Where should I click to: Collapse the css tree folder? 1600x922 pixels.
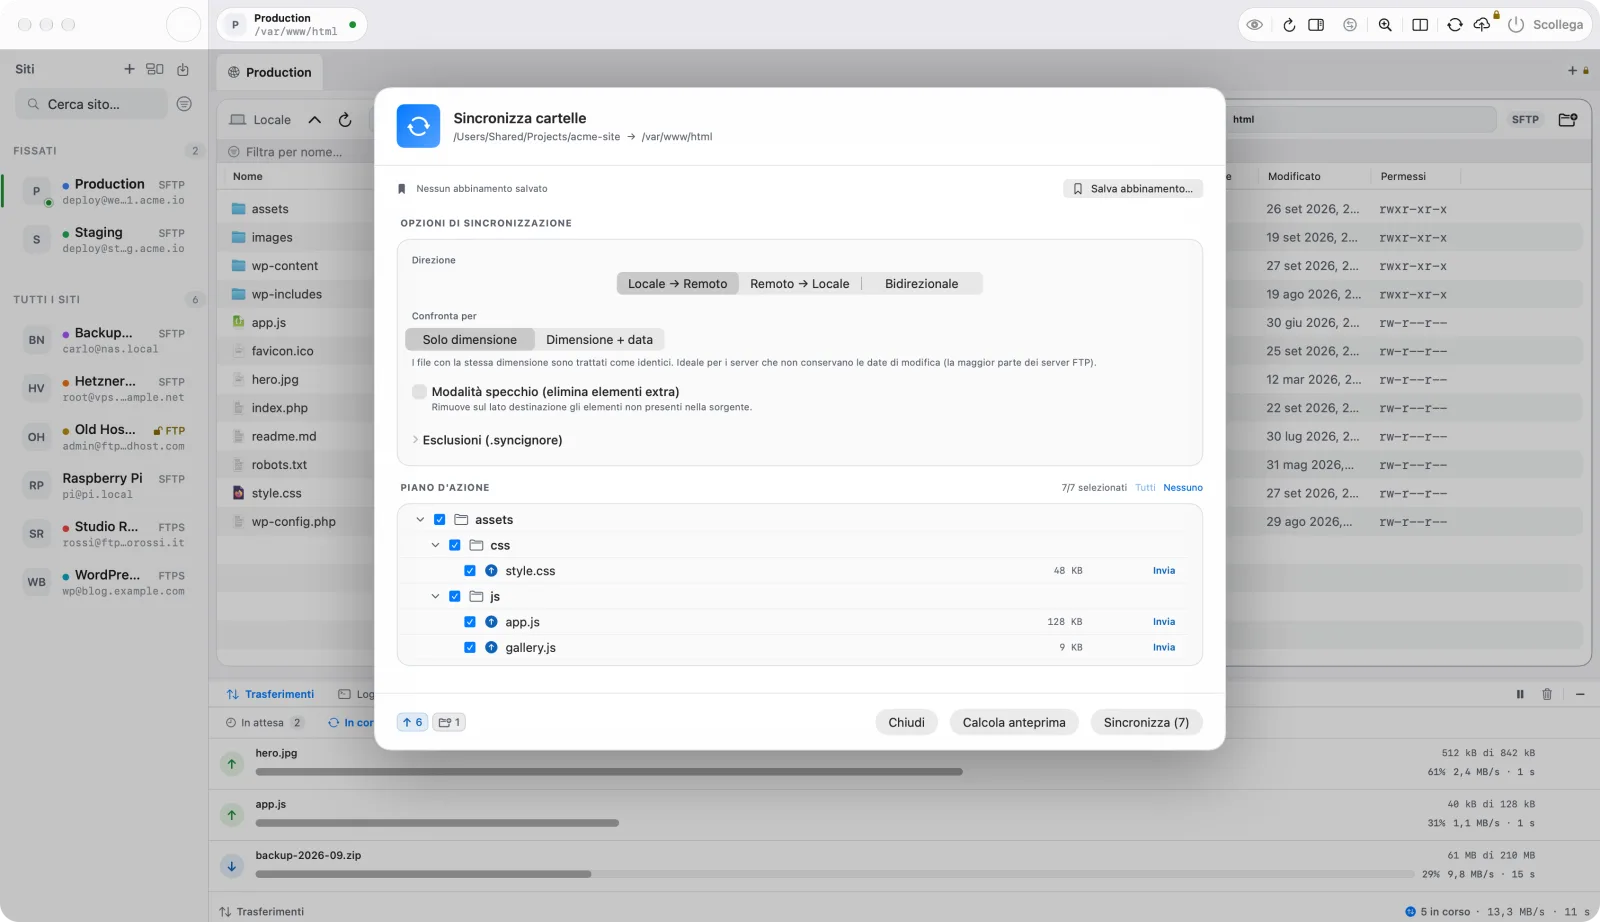pos(435,545)
